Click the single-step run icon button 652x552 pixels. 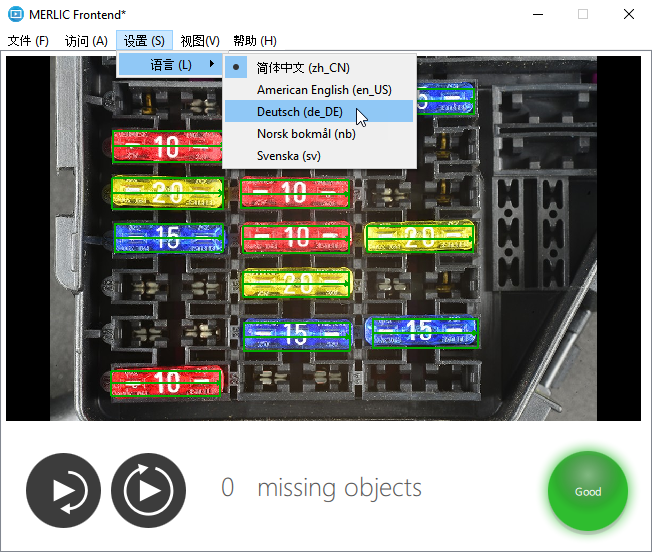pos(63,490)
